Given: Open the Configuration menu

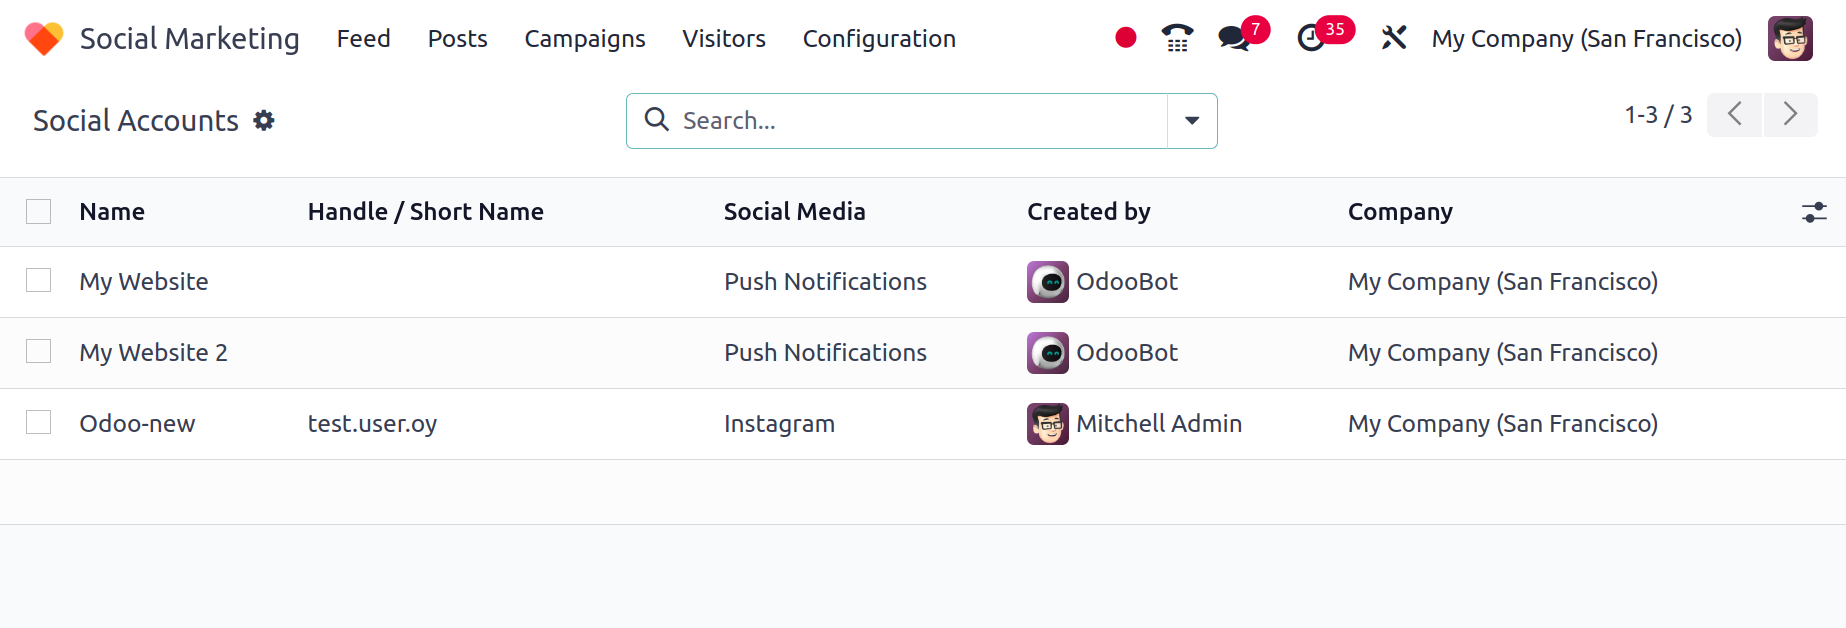Looking at the screenshot, I should pyautogui.click(x=879, y=39).
